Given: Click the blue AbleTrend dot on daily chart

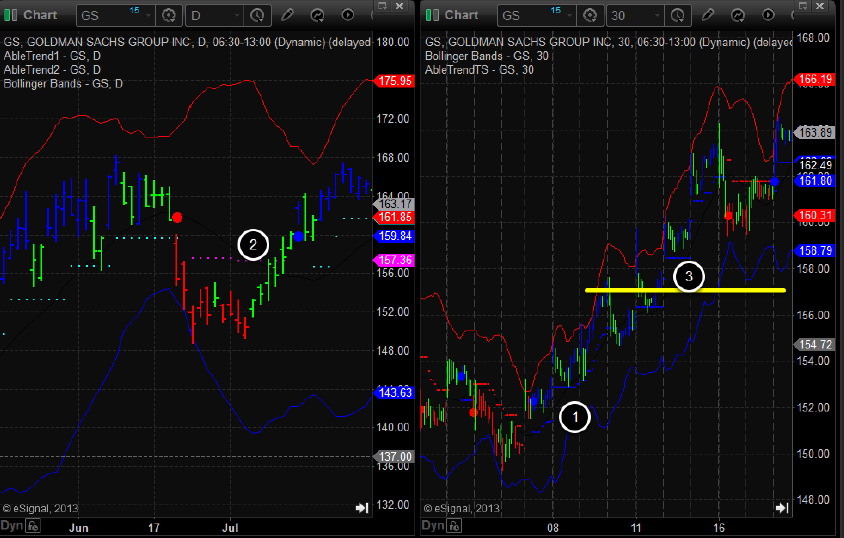Looking at the screenshot, I should coord(299,236).
